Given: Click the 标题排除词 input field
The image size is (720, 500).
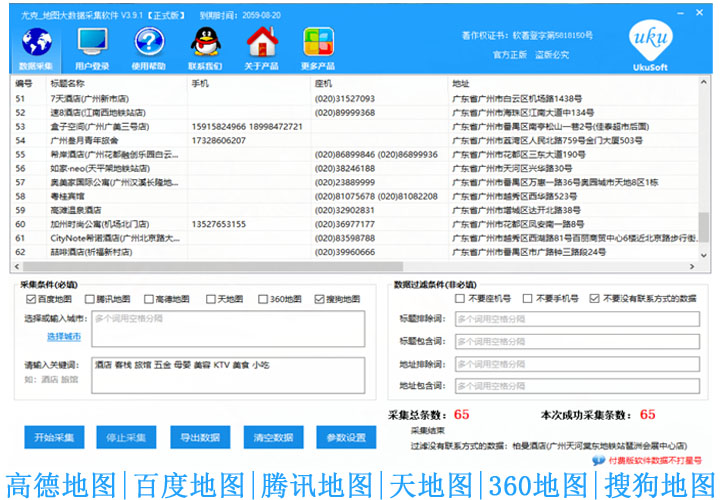Looking at the screenshot, I should (578, 319).
